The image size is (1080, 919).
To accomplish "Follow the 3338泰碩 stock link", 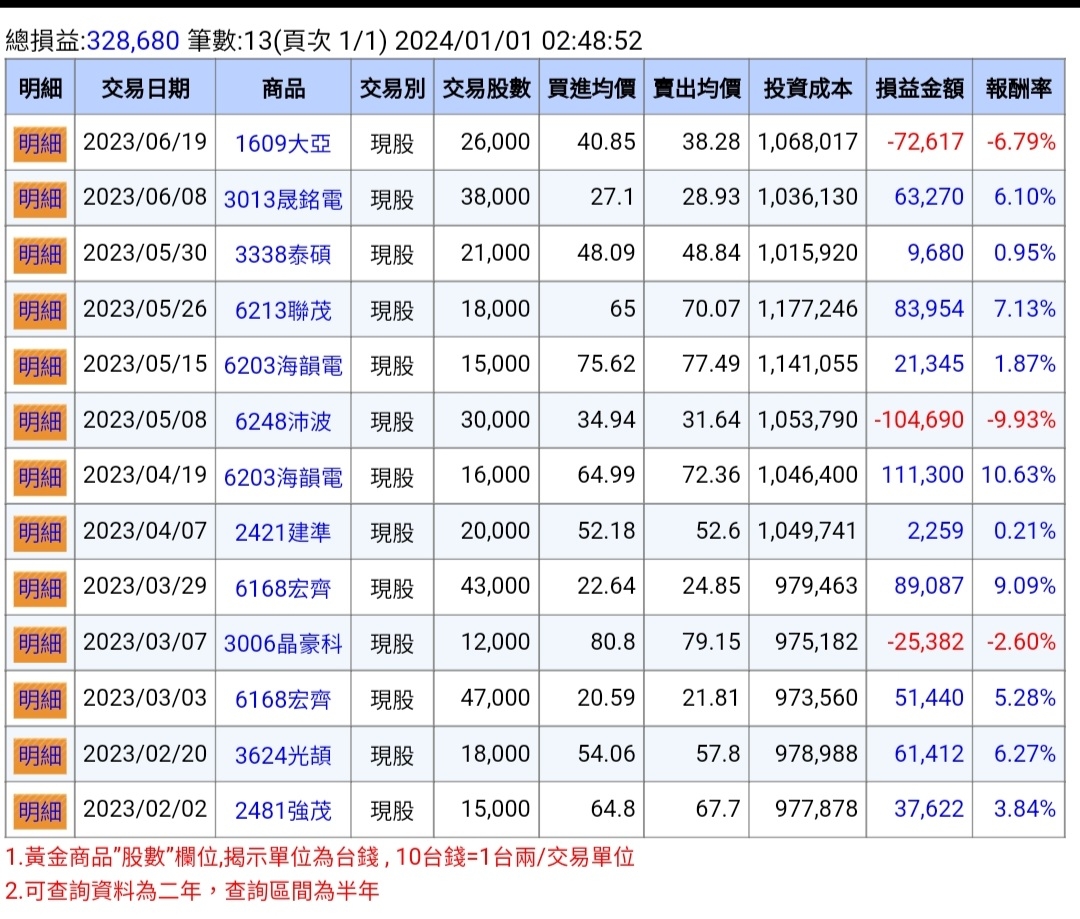I will [x=283, y=254].
